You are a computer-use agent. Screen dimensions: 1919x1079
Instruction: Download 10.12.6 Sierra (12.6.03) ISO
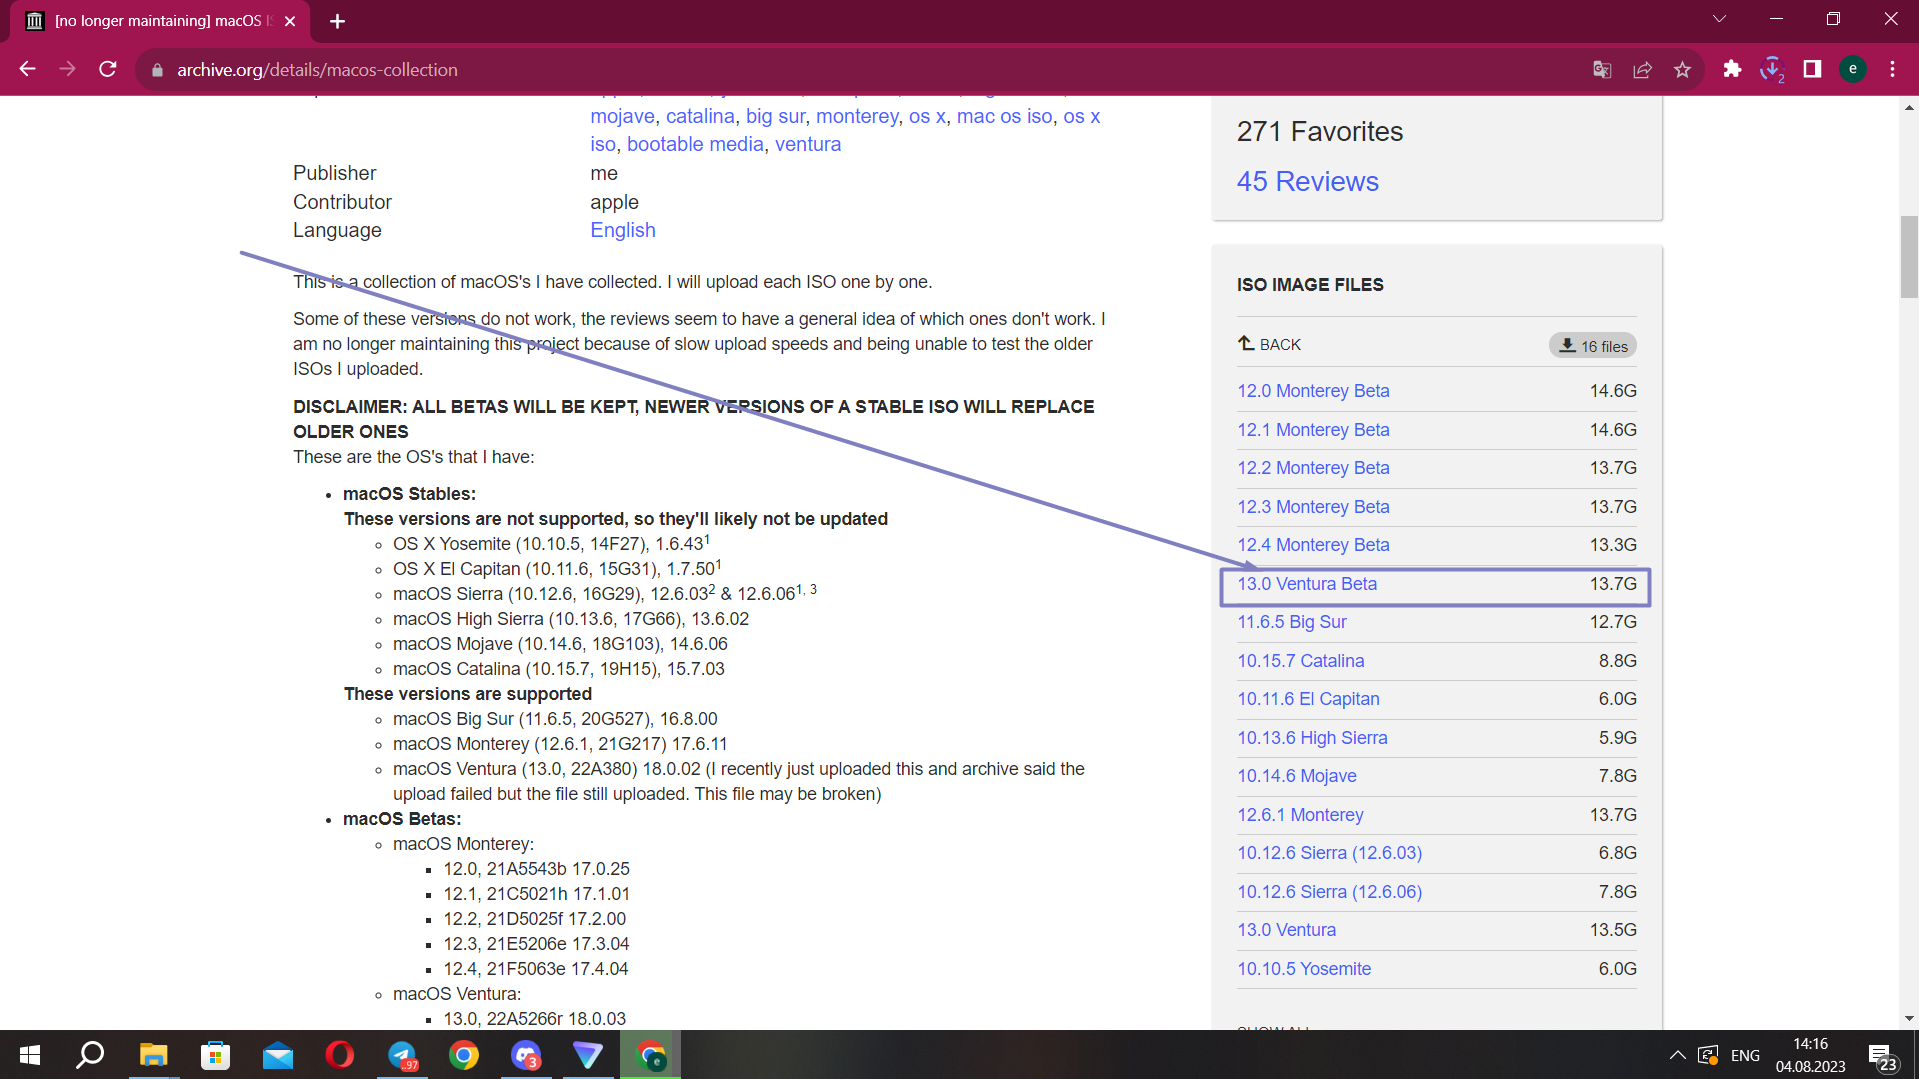[x=1329, y=853]
